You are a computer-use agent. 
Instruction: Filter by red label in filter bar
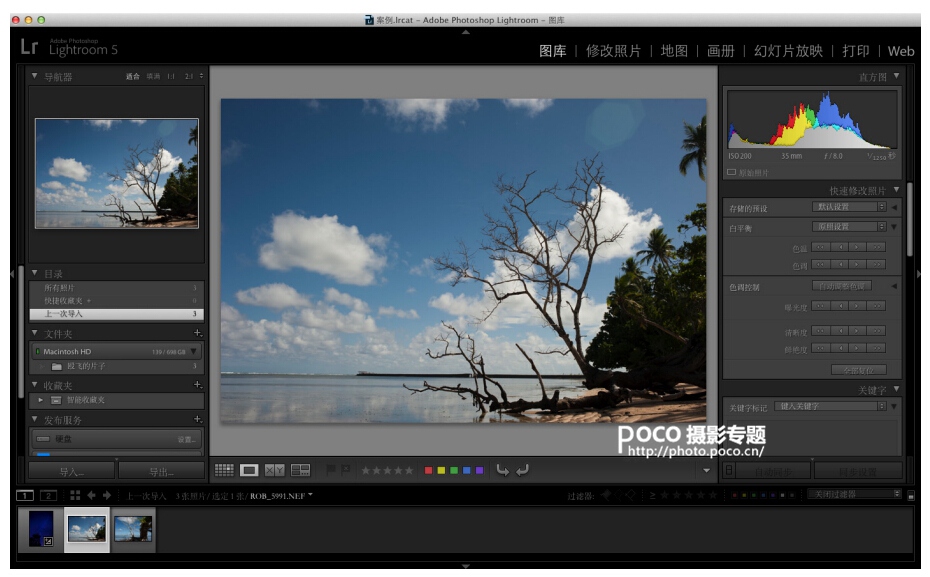click(x=735, y=495)
